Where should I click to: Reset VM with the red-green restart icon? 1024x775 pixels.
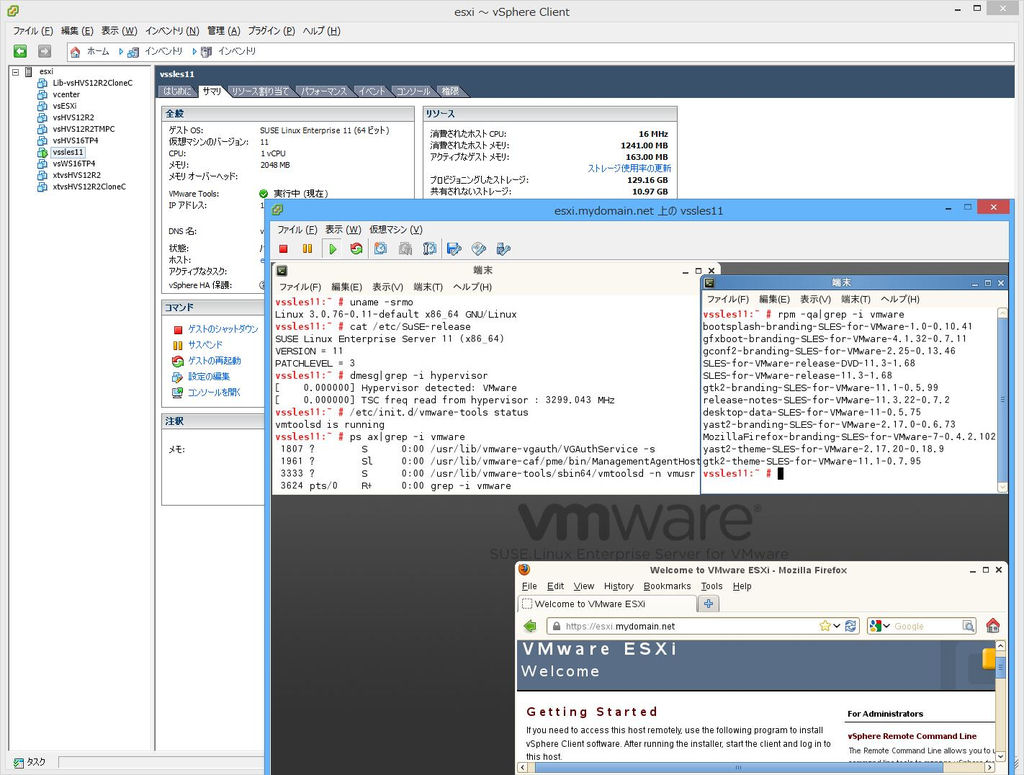coord(356,249)
